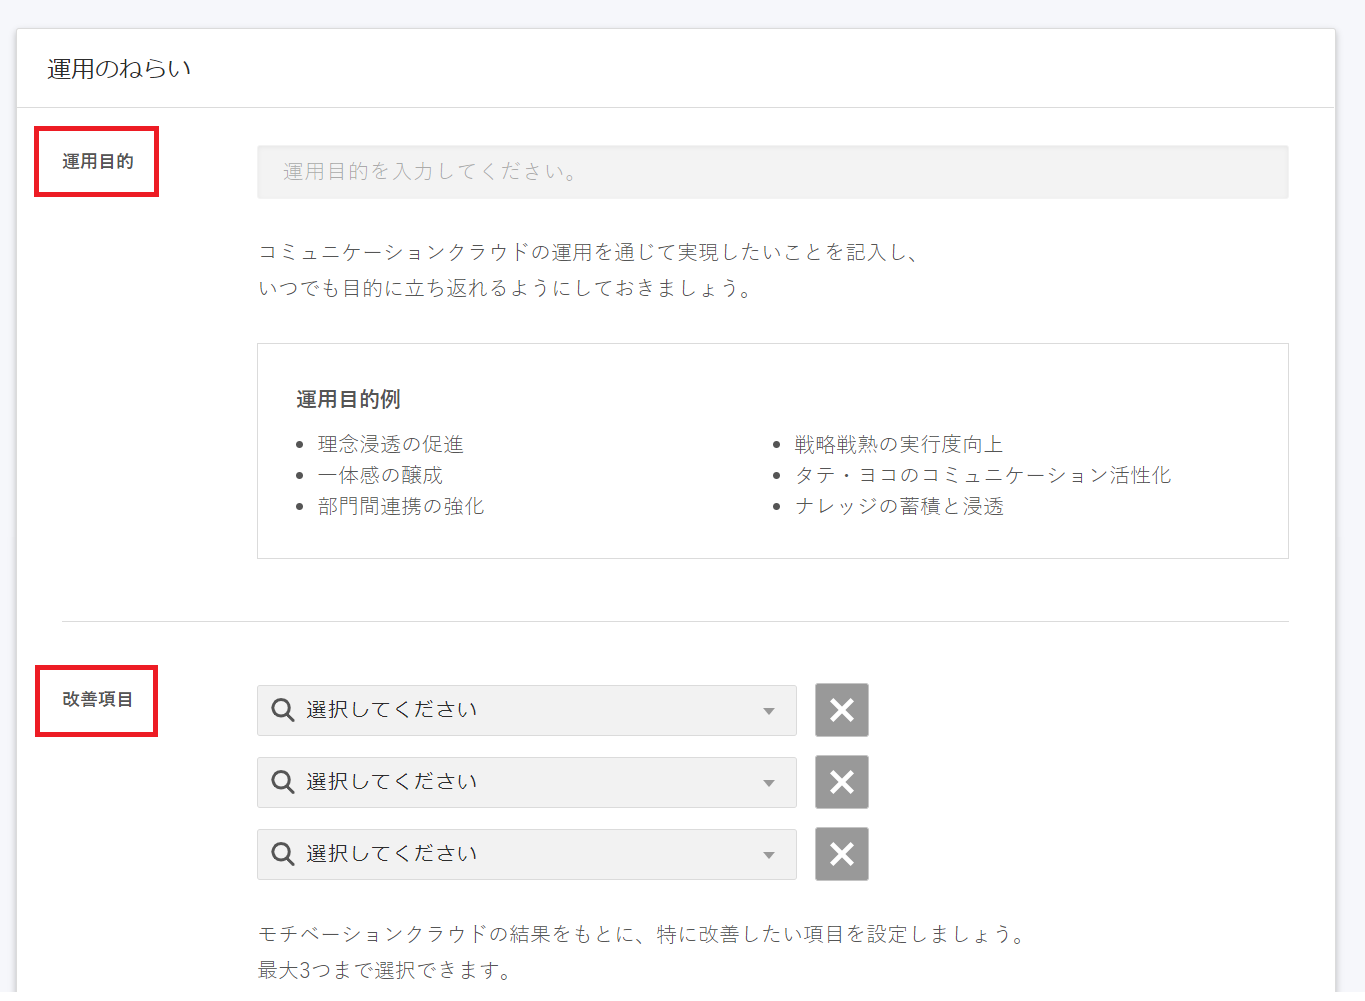
Task: Expand the middle 選択してください dropdown arrow
Action: click(x=769, y=783)
